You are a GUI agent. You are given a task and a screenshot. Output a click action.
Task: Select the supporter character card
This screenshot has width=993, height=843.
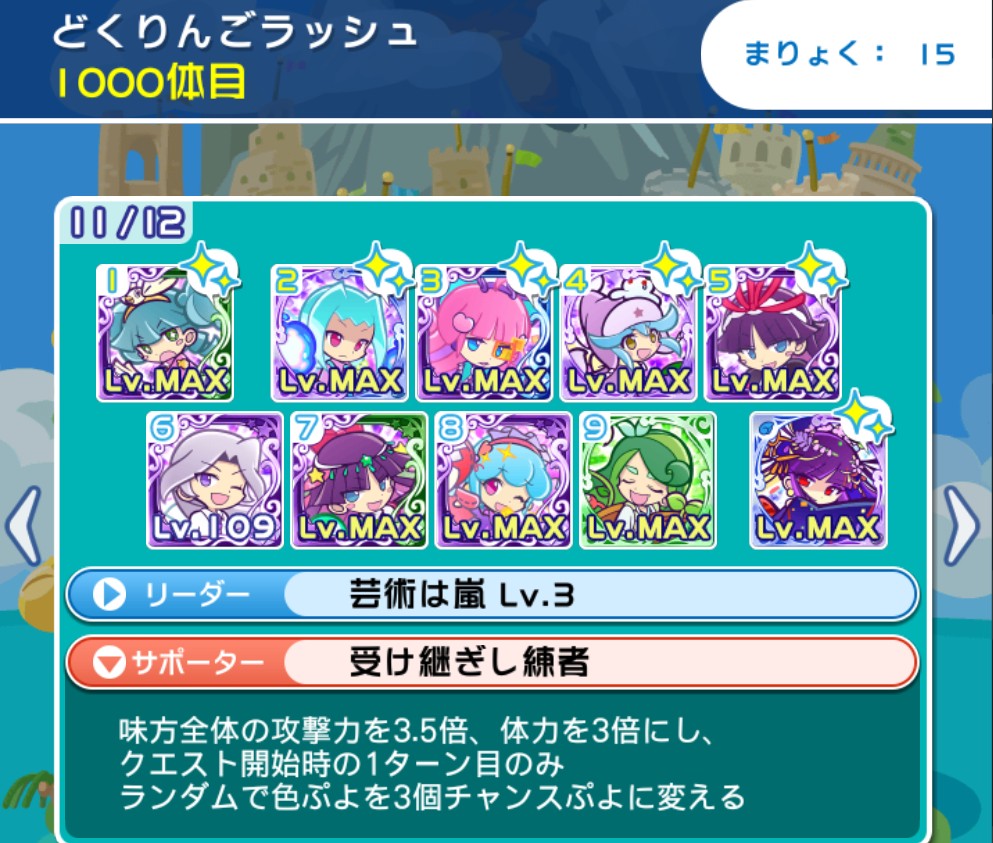818,480
